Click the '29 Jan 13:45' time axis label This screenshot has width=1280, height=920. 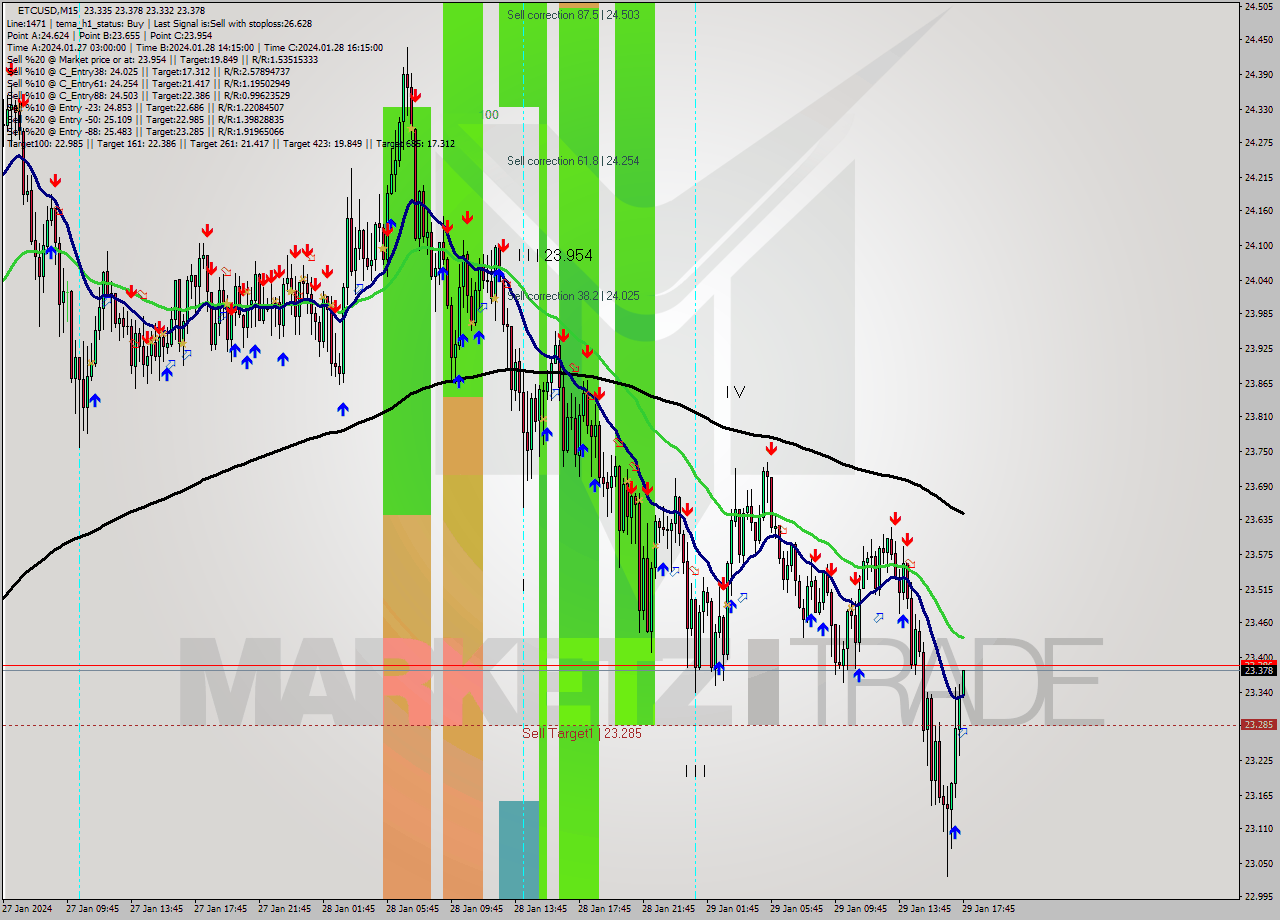(925, 909)
